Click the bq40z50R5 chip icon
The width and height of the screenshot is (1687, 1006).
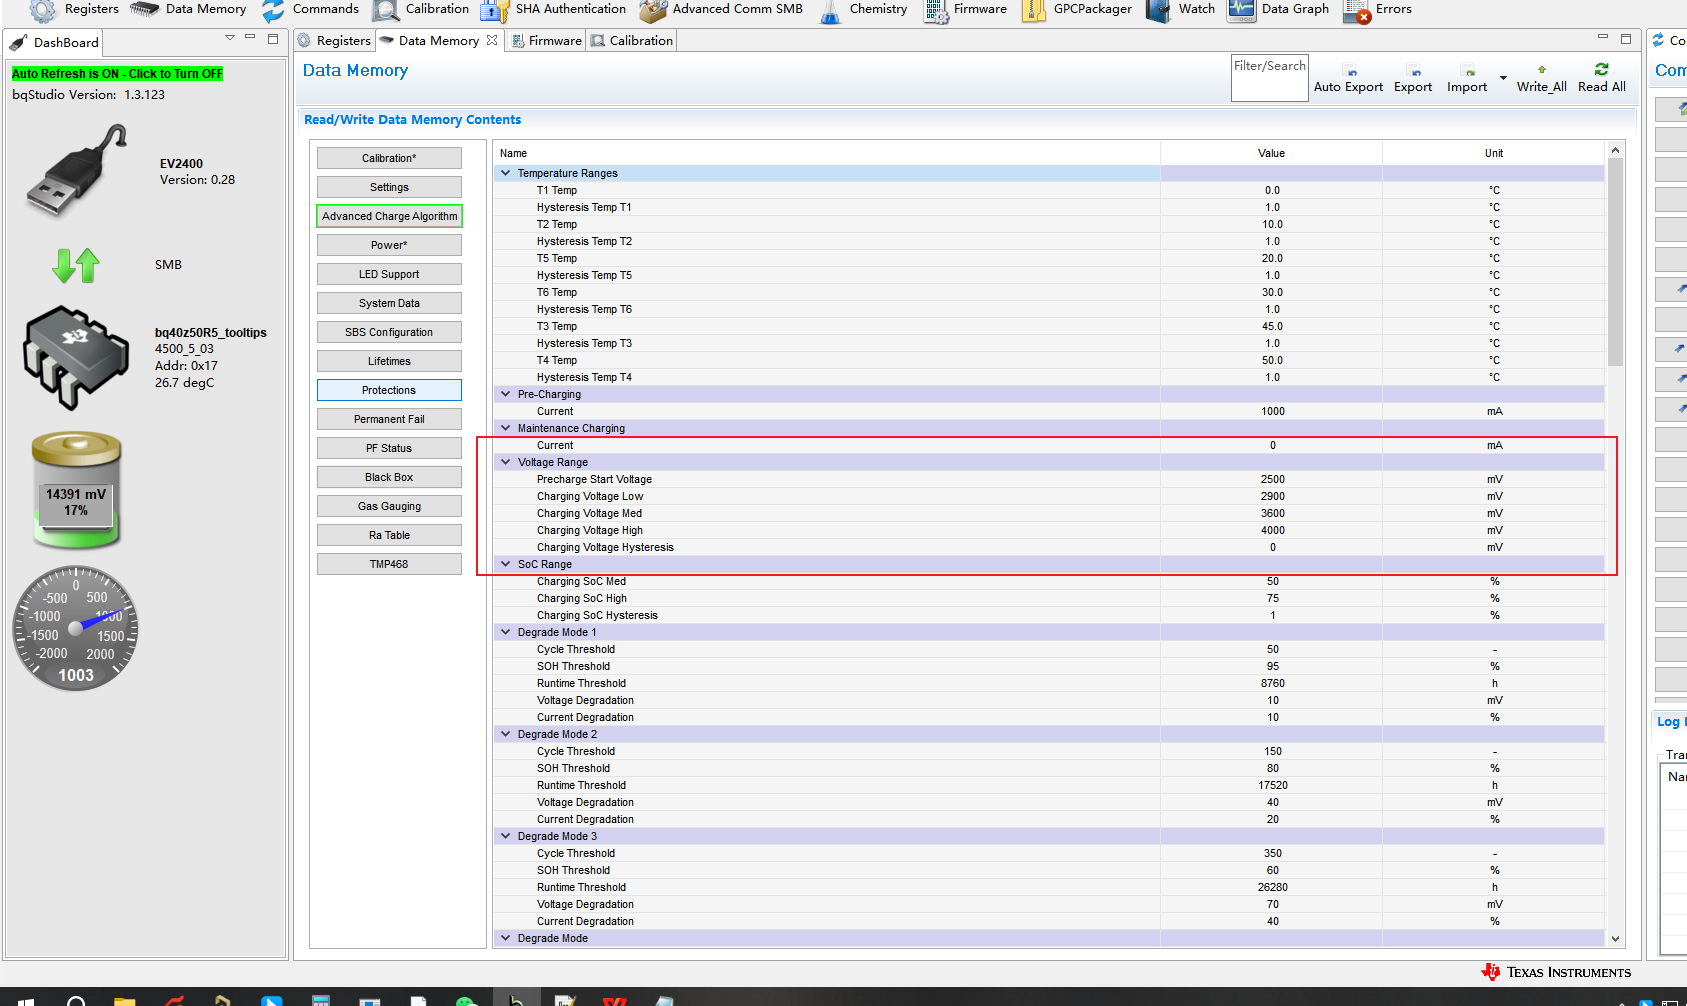tap(76, 357)
